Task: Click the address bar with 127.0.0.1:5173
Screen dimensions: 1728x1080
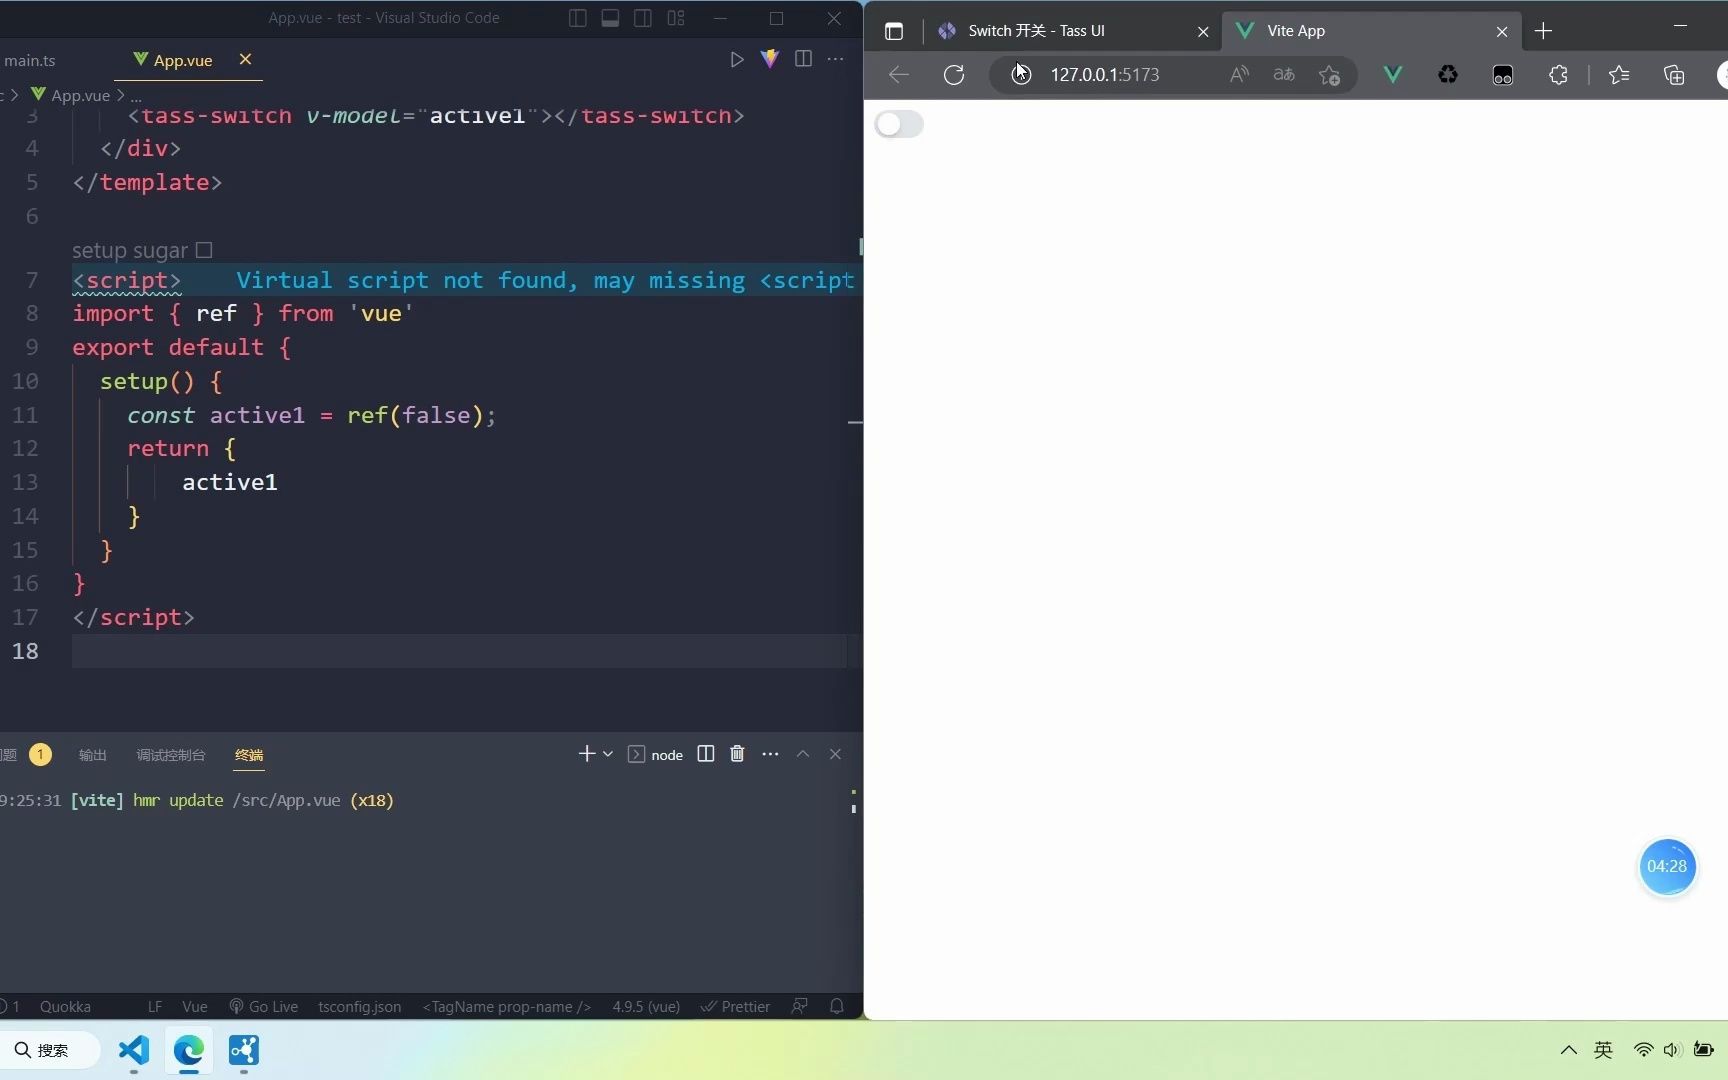Action: click(1105, 74)
